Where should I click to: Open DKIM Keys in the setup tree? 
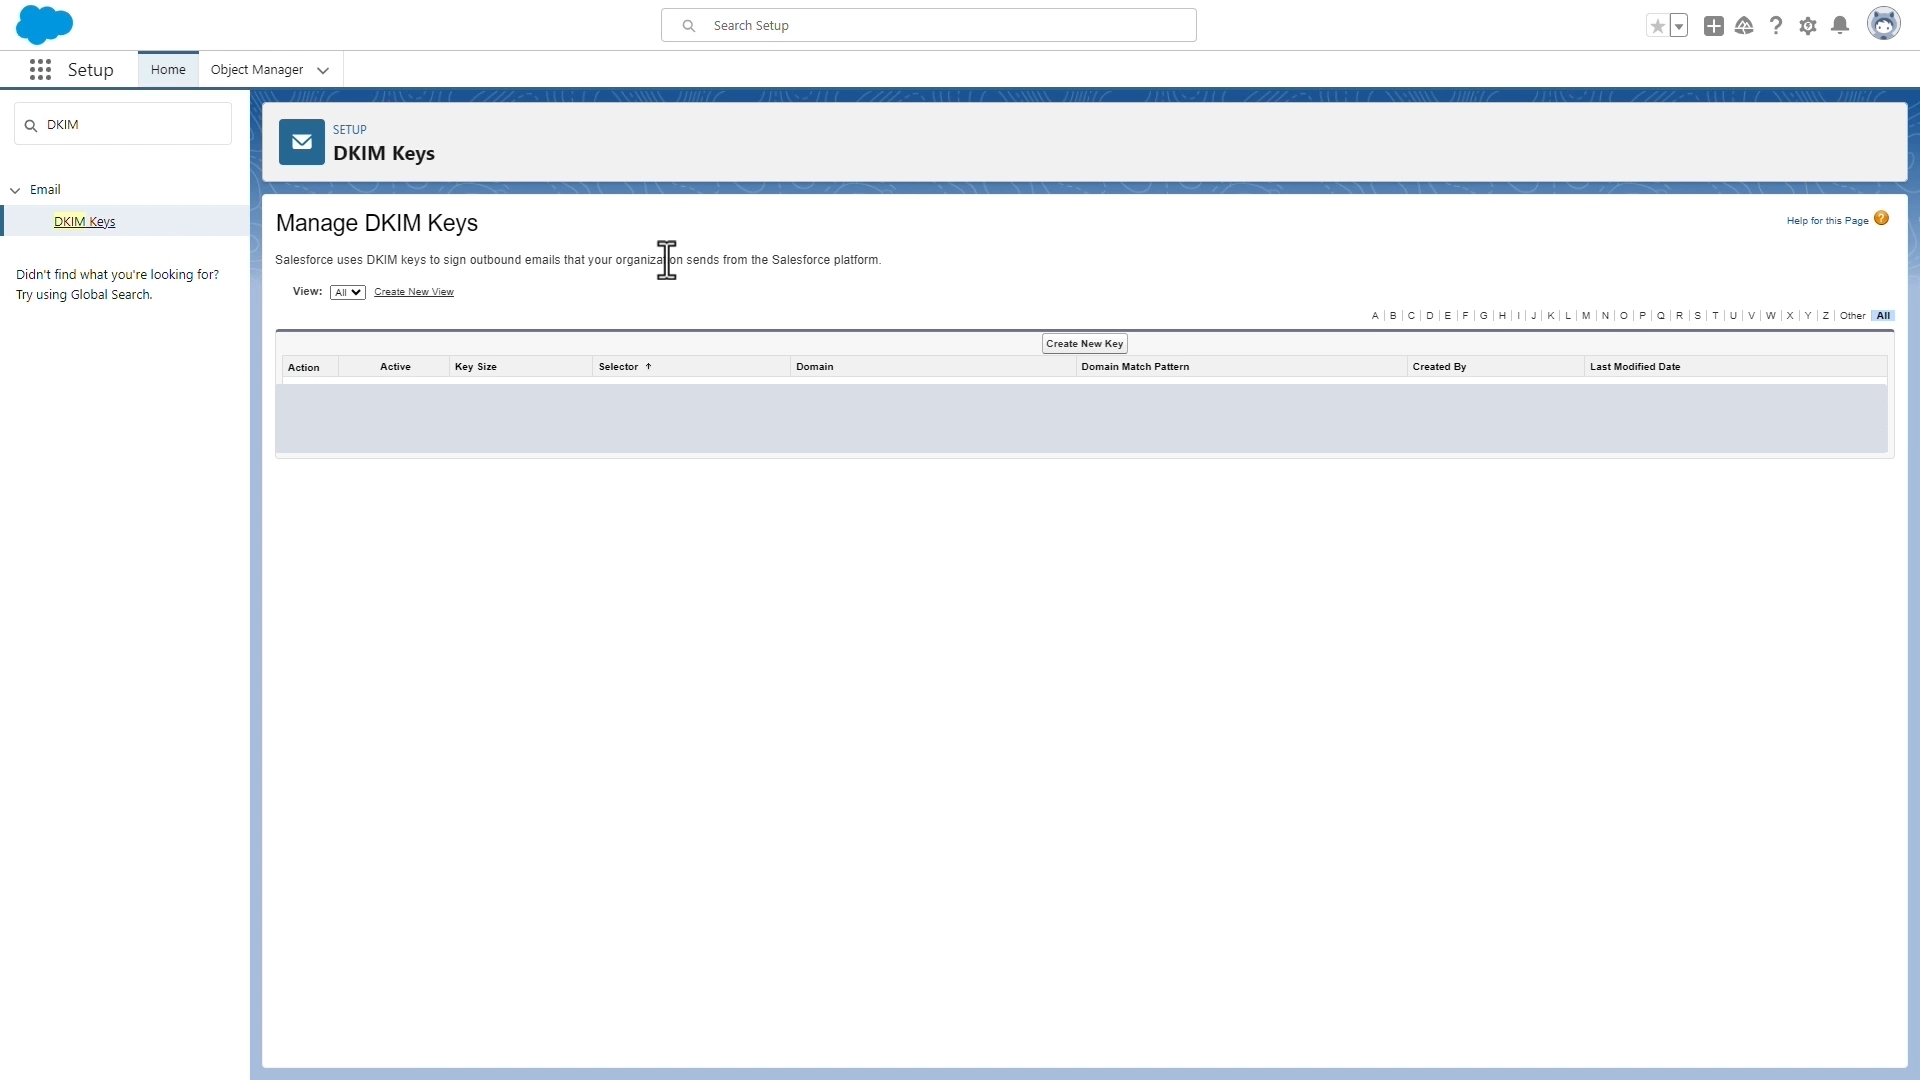tap(85, 222)
